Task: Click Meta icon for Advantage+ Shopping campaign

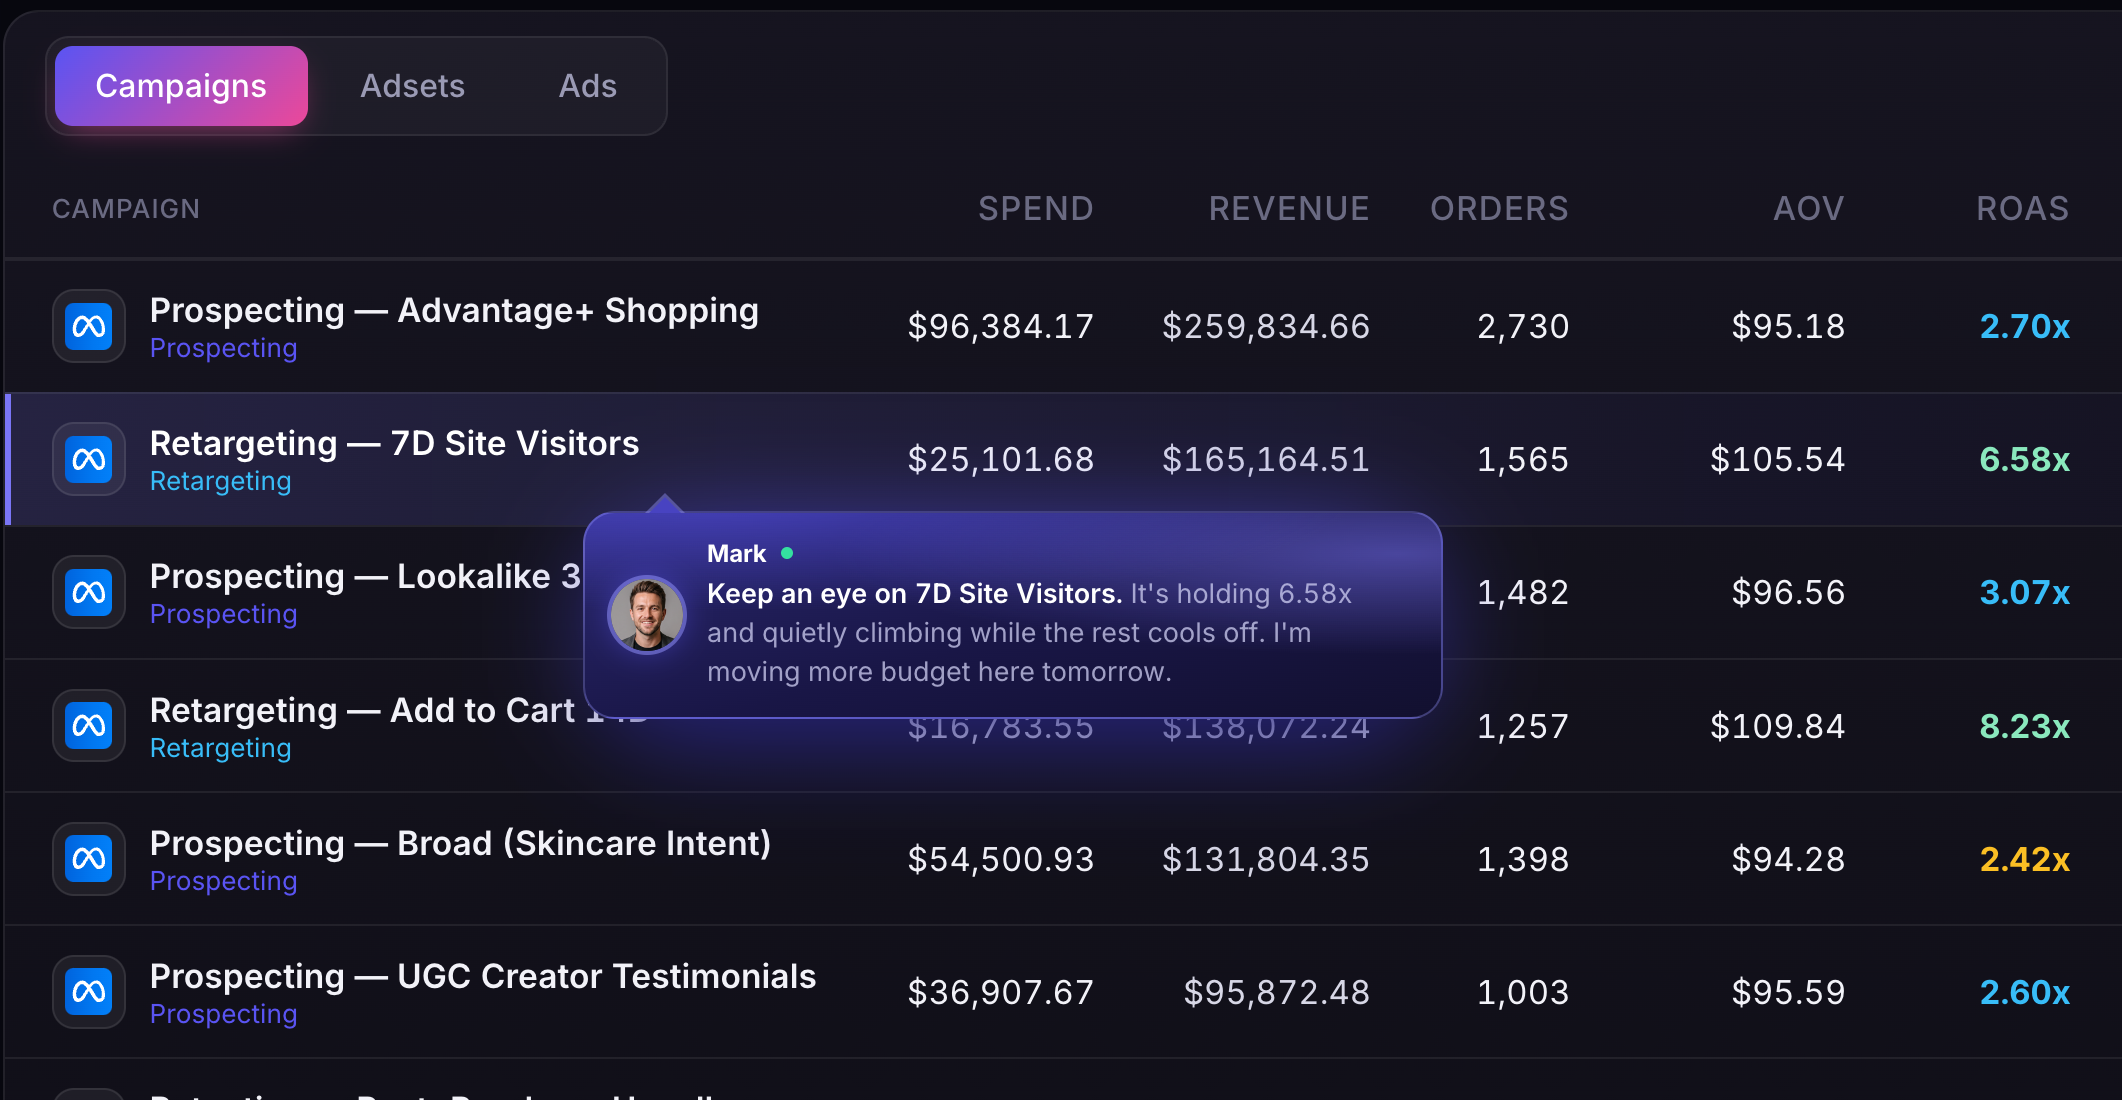Action: (x=89, y=326)
